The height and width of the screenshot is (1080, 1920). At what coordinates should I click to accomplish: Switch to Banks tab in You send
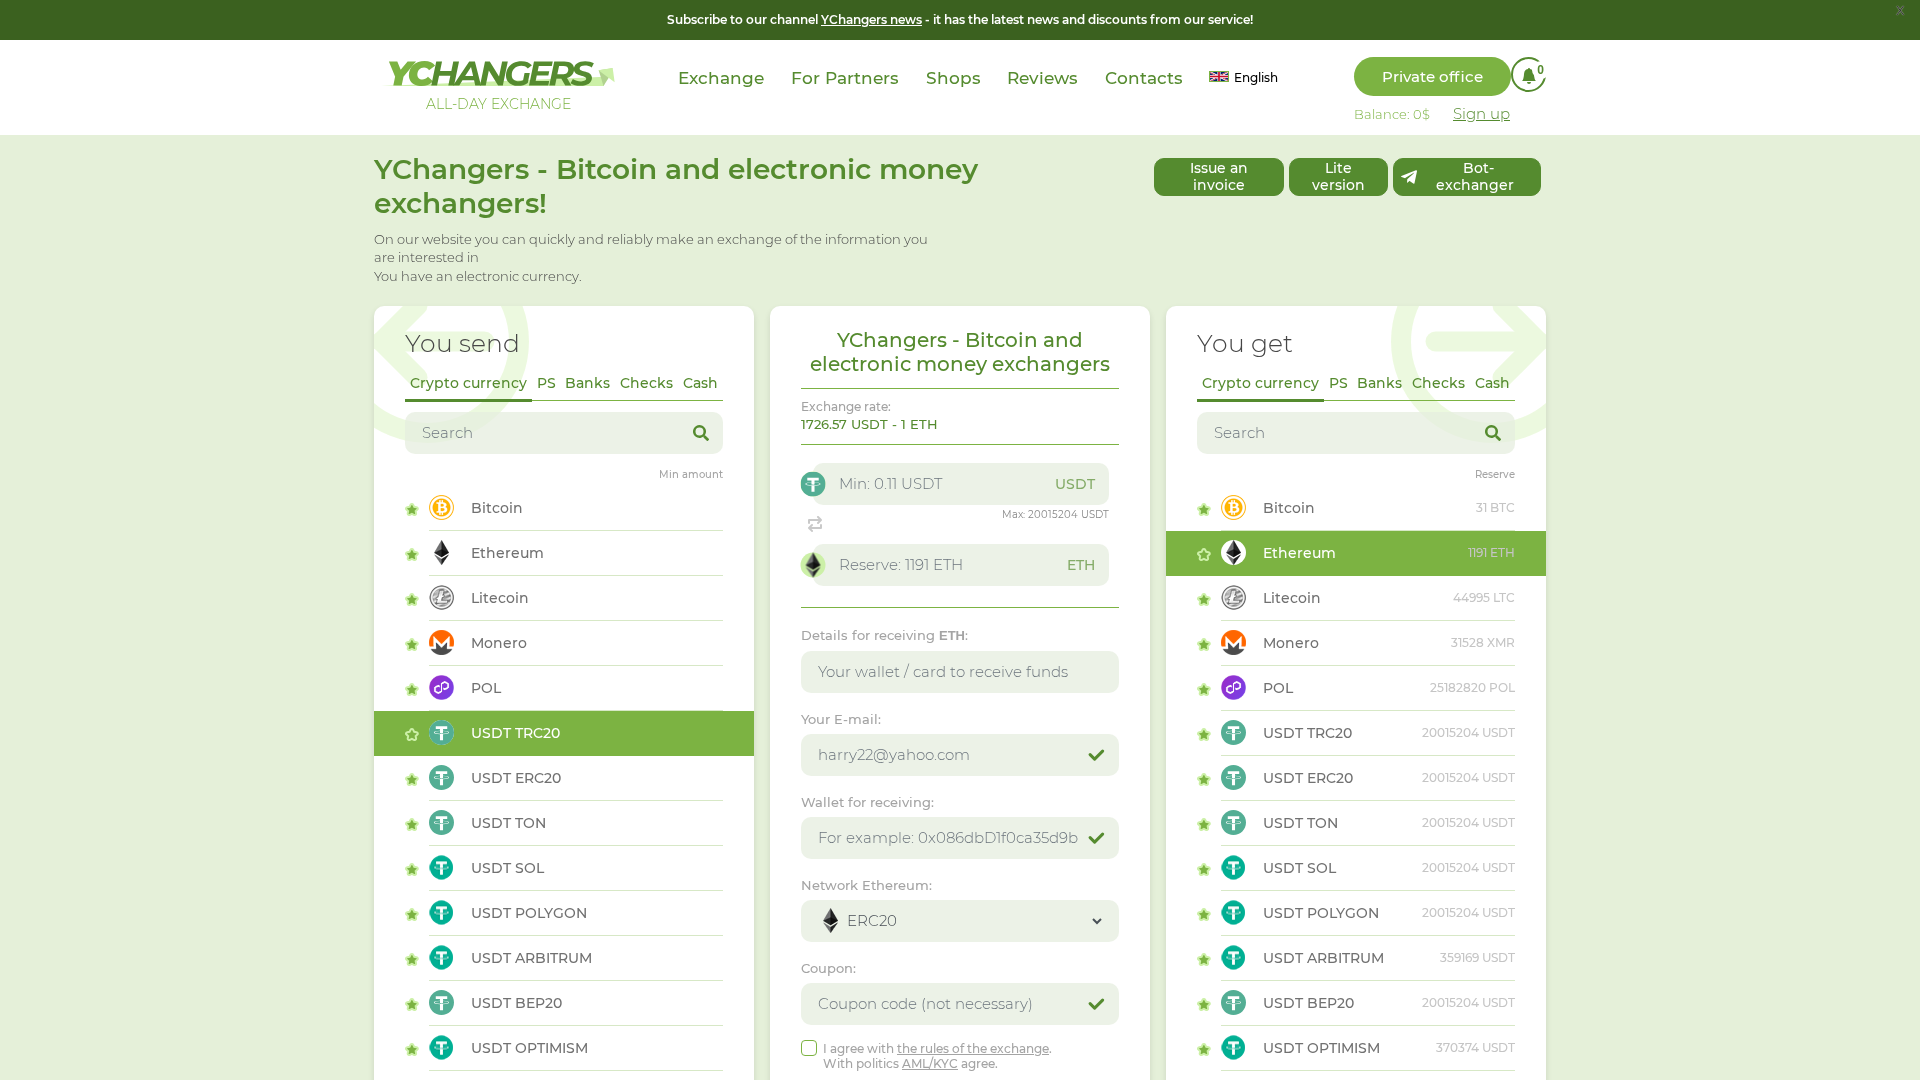(x=587, y=384)
